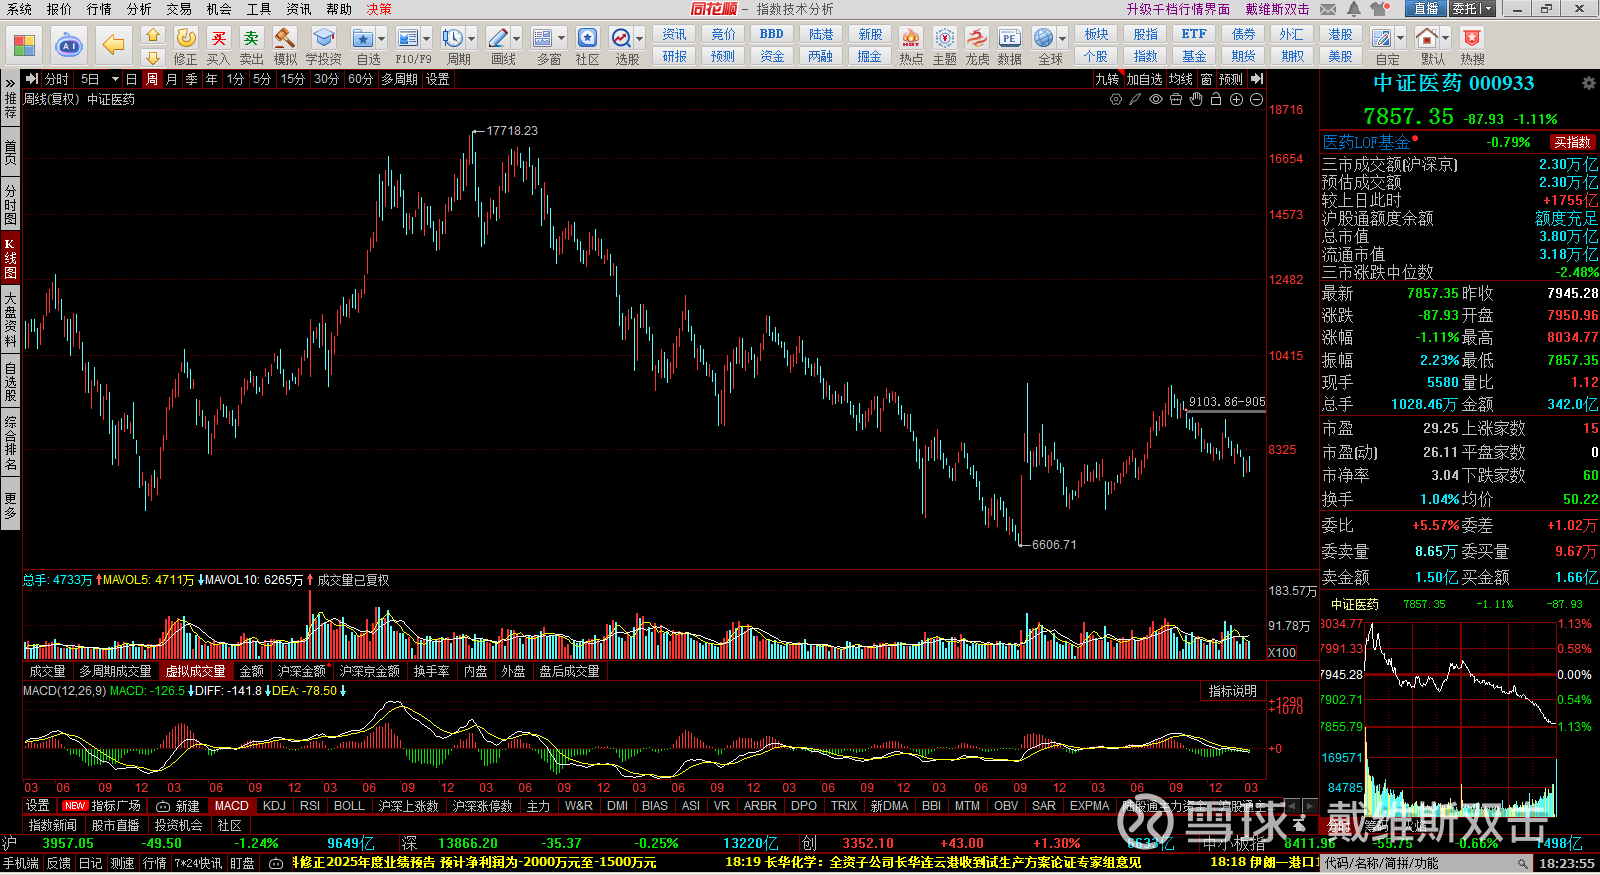Image resolution: width=1600 pixels, height=875 pixels.
Task: Open the 选股 dropdown arrow
Action: (639, 39)
